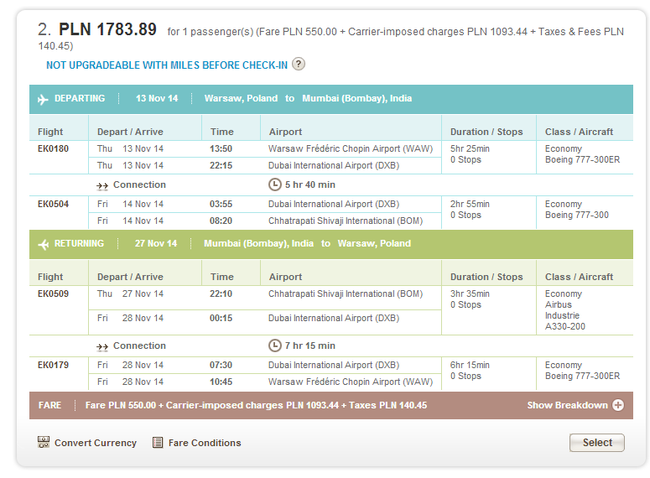Click the Not Upgradeable With Miles notice
Viewport: 650px width, 478px height.
167,65
